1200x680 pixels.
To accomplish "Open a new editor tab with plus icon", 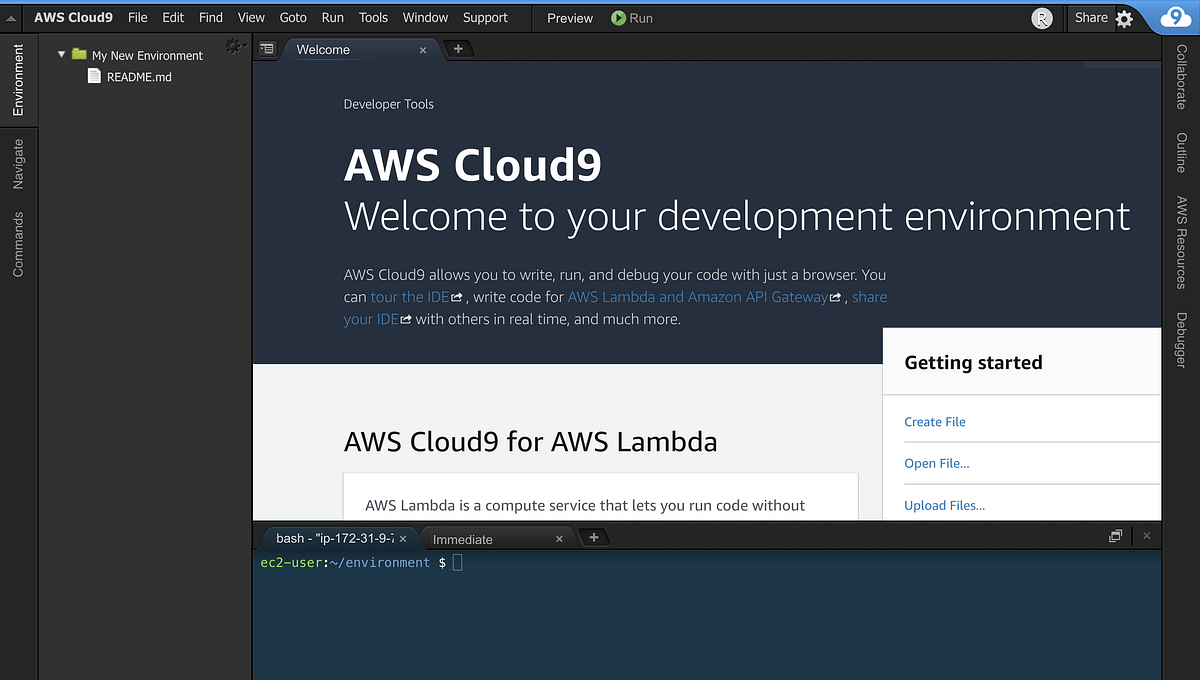I will coord(458,48).
